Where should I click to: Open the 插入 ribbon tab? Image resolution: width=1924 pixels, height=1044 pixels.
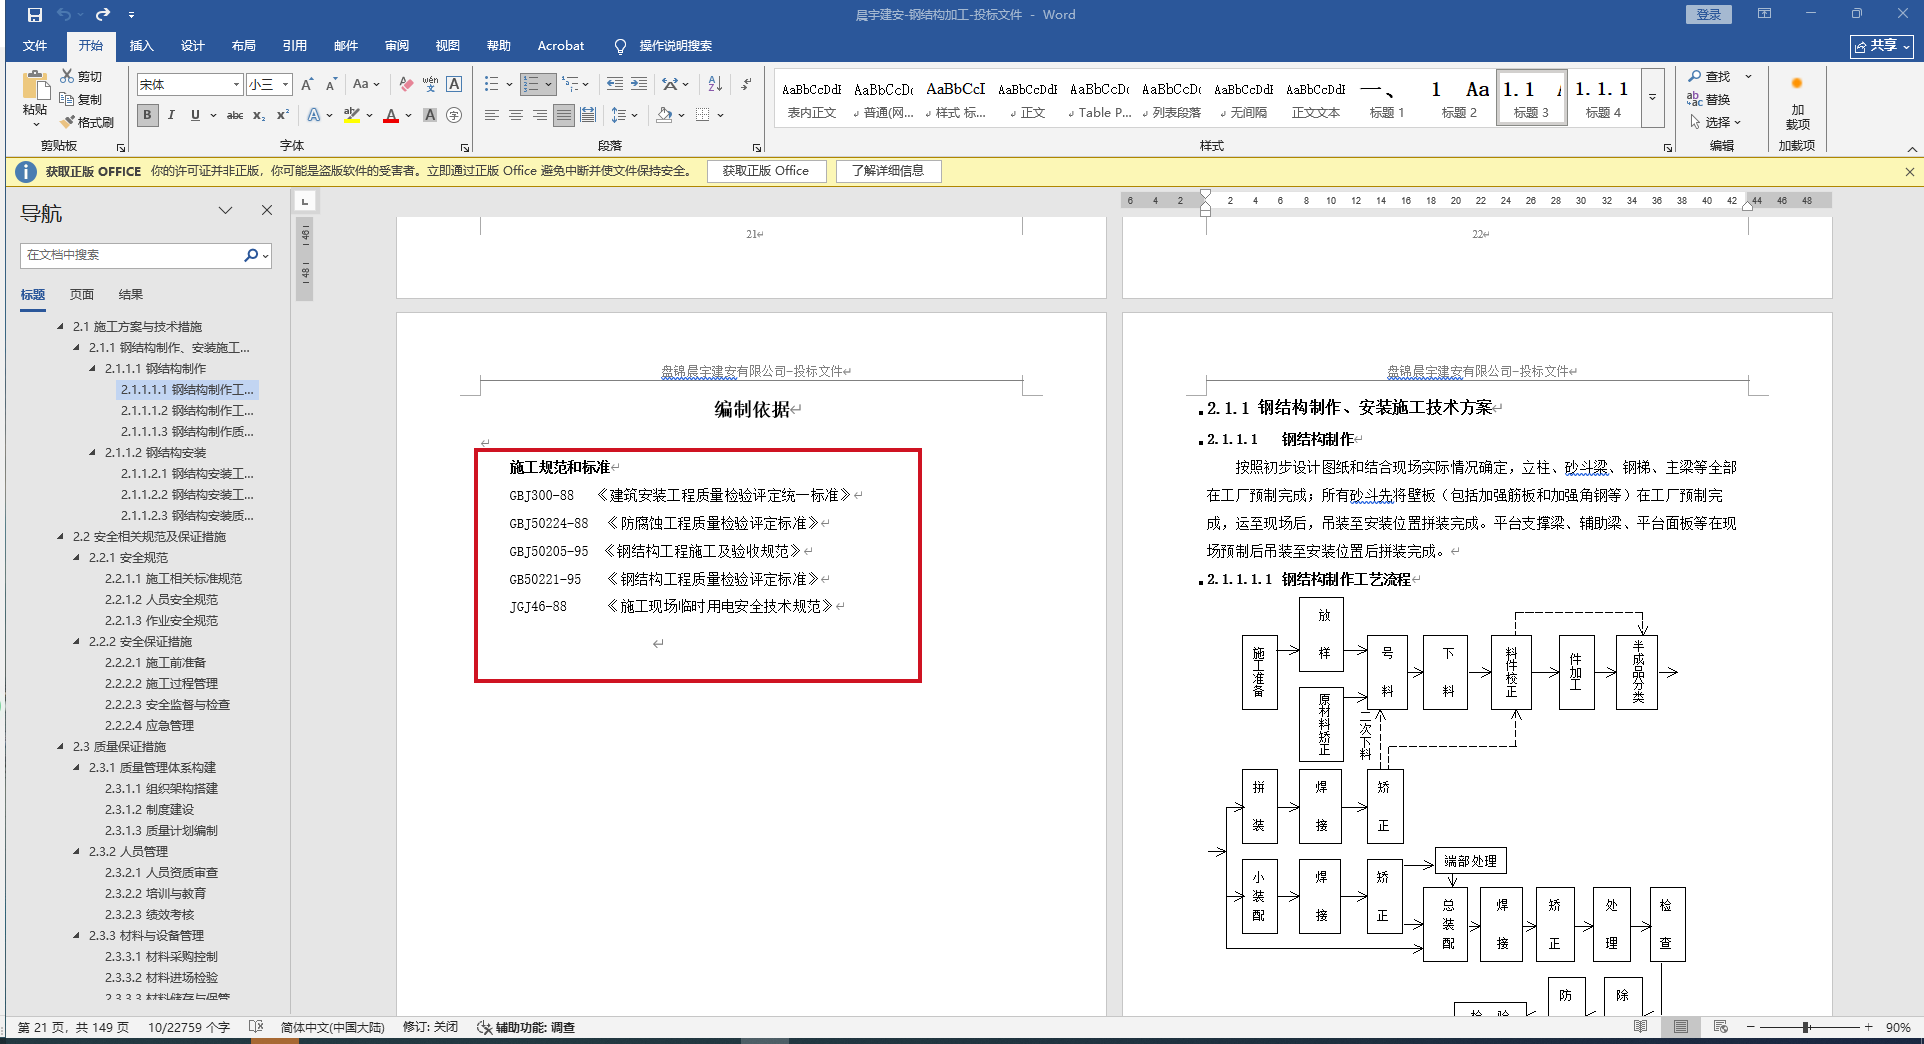pyautogui.click(x=141, y=46)
